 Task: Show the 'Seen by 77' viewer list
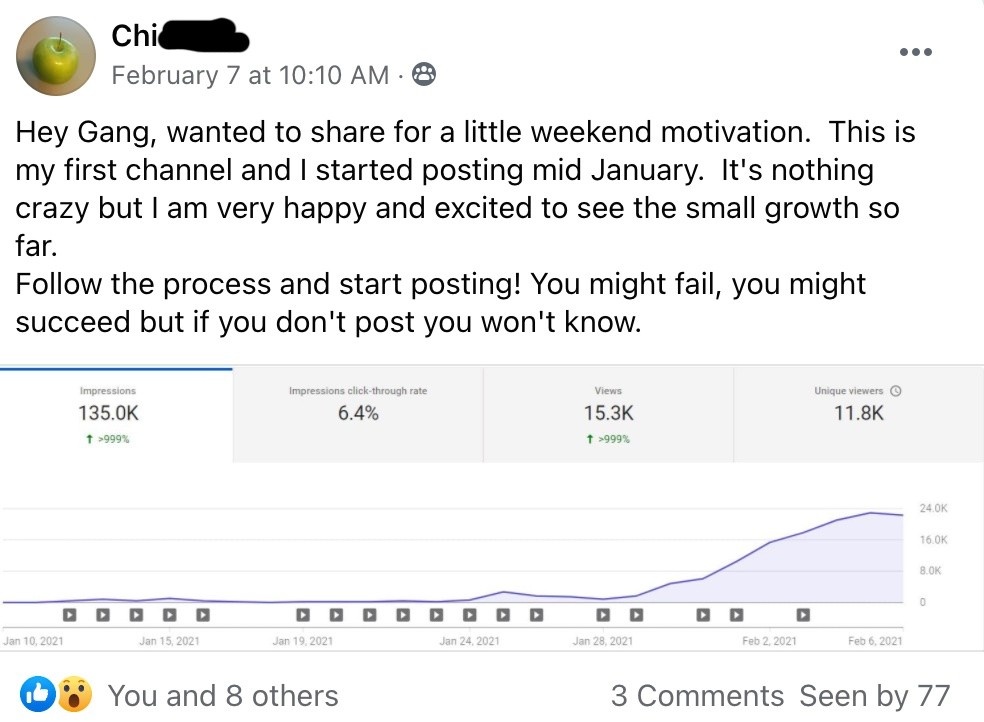click(x=874, y=696)
